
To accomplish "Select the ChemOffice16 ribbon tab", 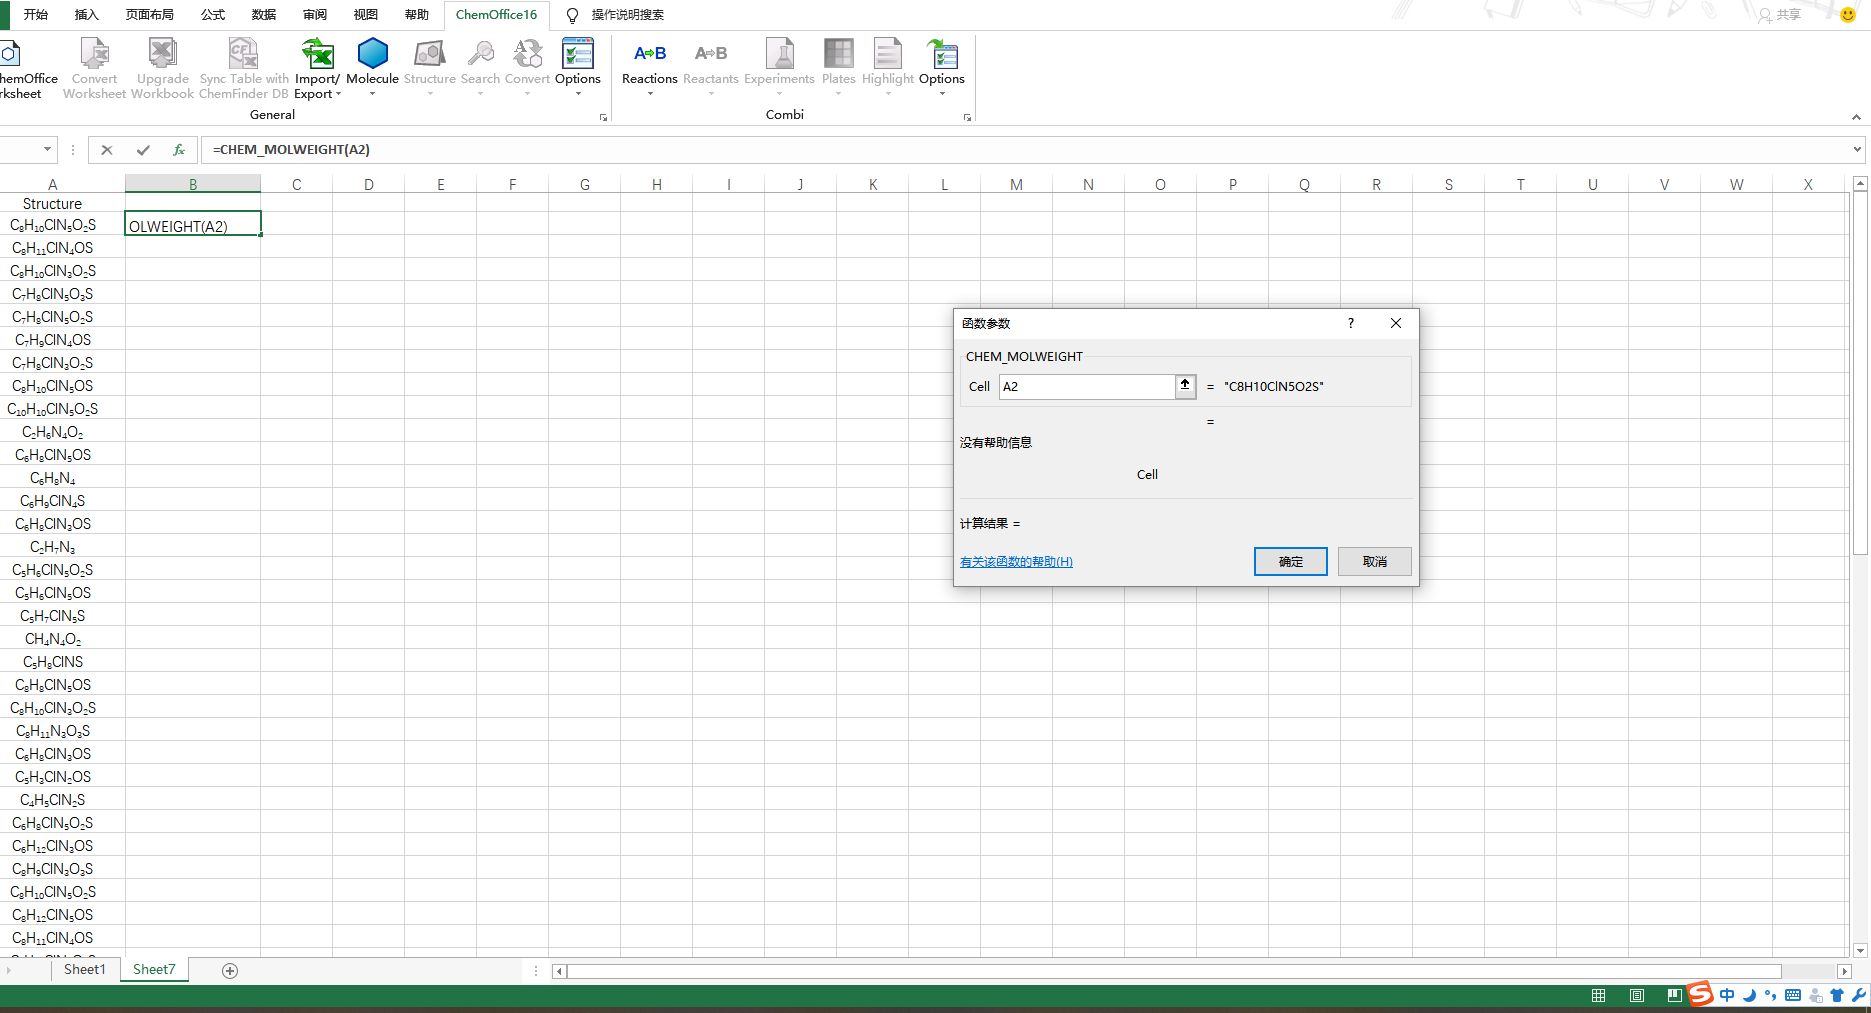I will click(496, 15).
